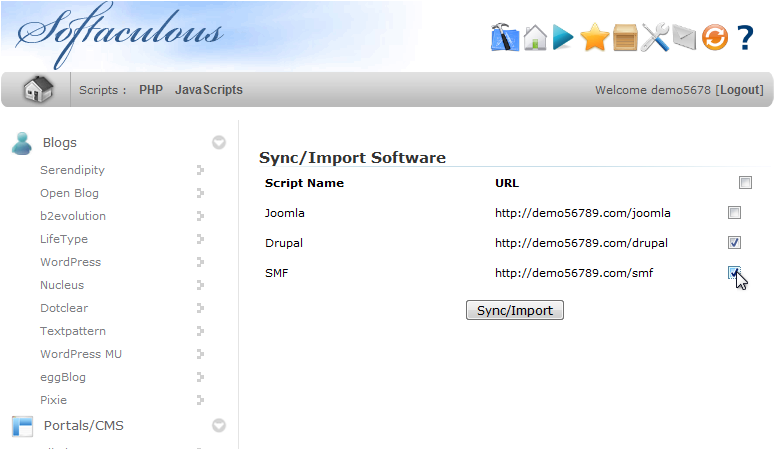Click the http://demo56789.com/smf URL text
776x450 pixels.
point(574,273)
